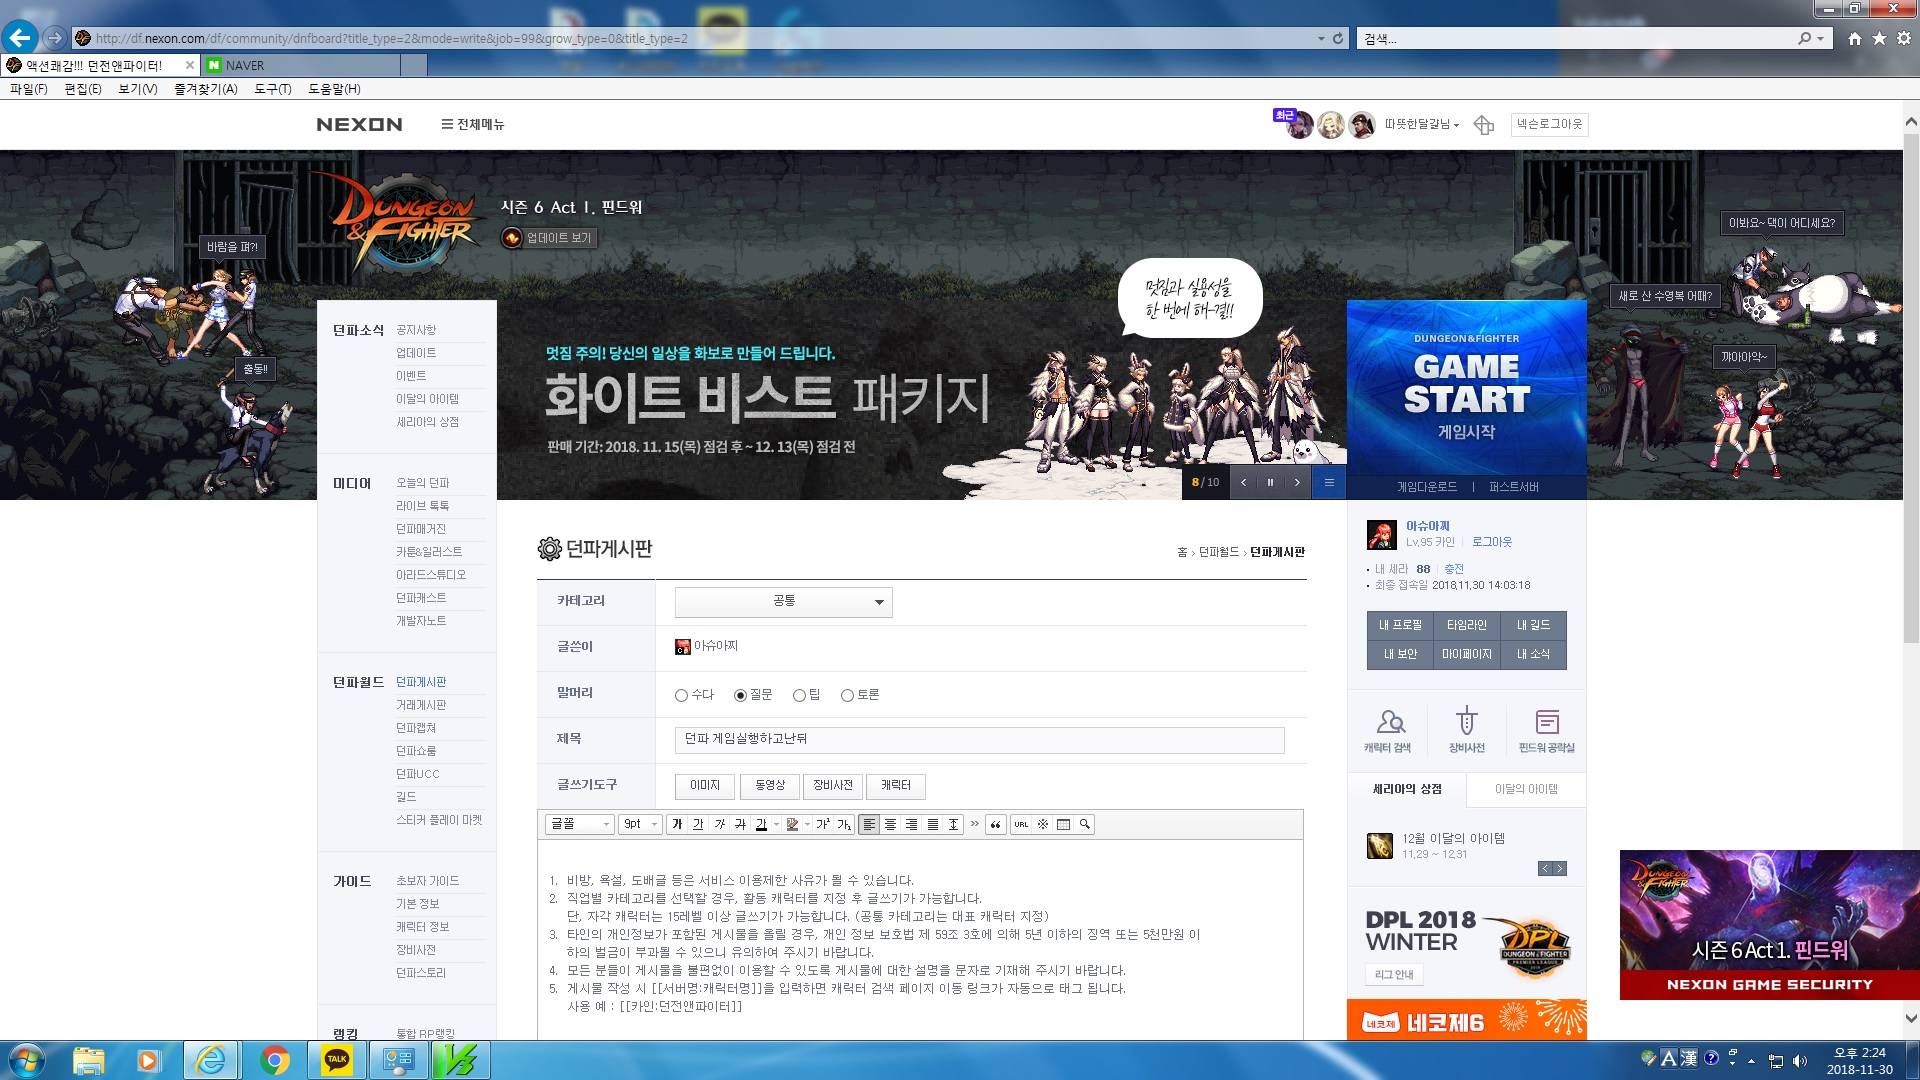The height and width of the screenshot is (1080, 1920).
Task: Pause the banner slideshow
Action: point(1270,482)
